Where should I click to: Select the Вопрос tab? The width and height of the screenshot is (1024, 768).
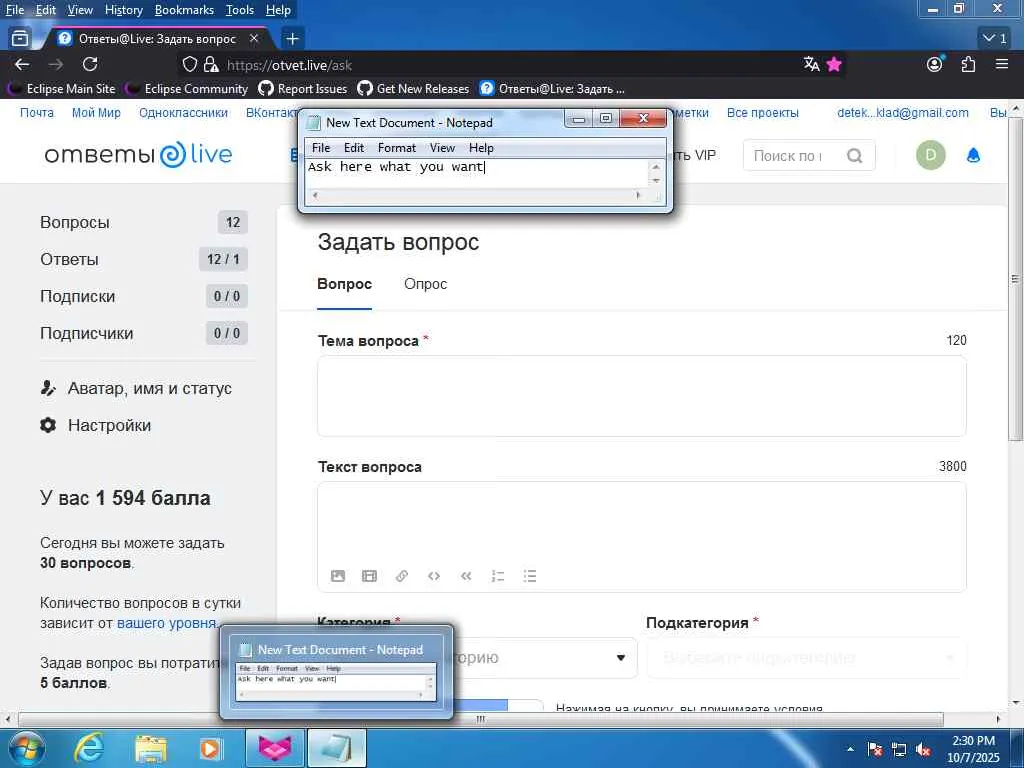[x=344, y=284]
